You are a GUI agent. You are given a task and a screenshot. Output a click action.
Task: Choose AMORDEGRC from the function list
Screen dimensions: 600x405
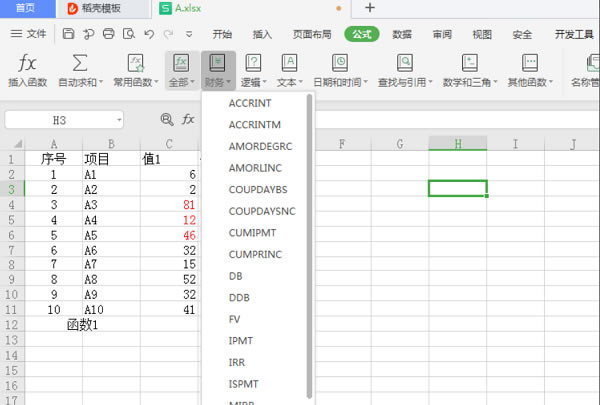[x=260, y=146]
